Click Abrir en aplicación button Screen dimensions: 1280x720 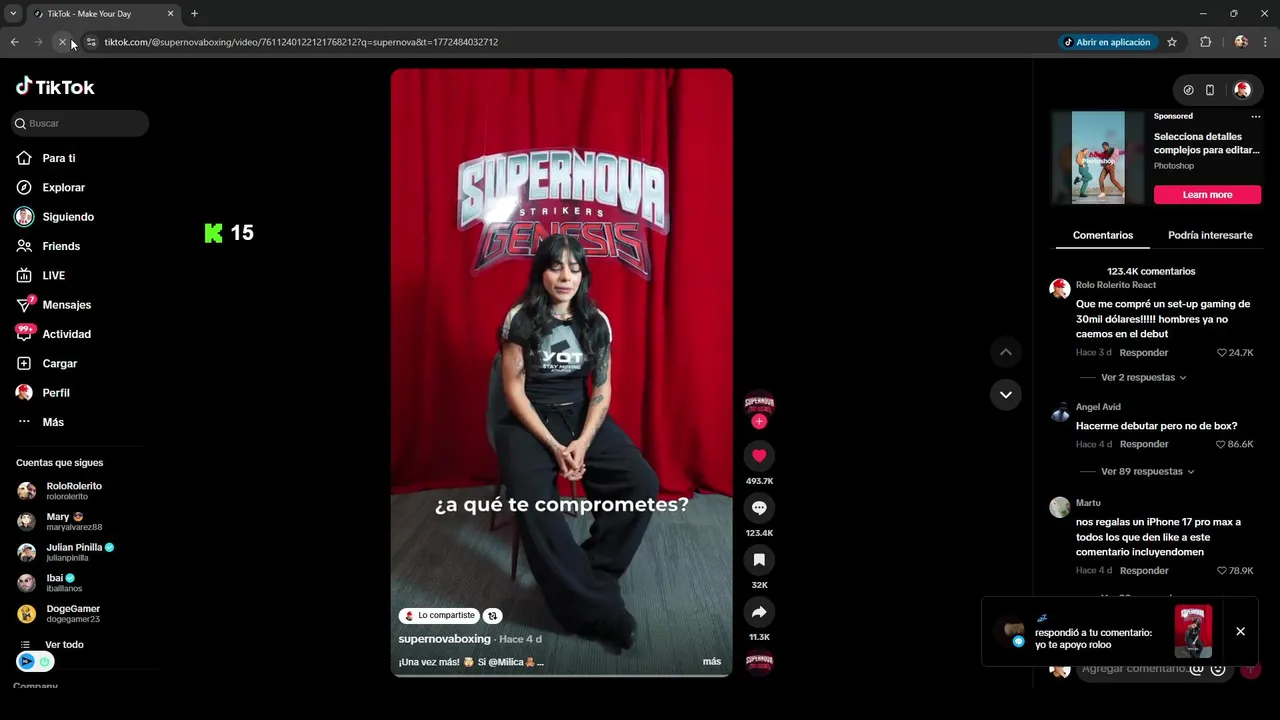[x=1107, y=42]
